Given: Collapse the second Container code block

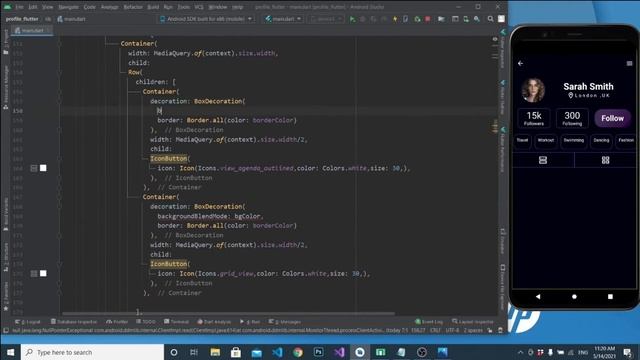Looking at the screenshot, I should click(x=60, y=197).
